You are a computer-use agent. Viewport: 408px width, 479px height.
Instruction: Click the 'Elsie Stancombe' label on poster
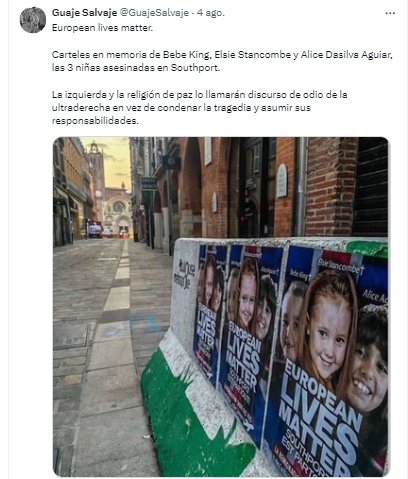point(340,266)
